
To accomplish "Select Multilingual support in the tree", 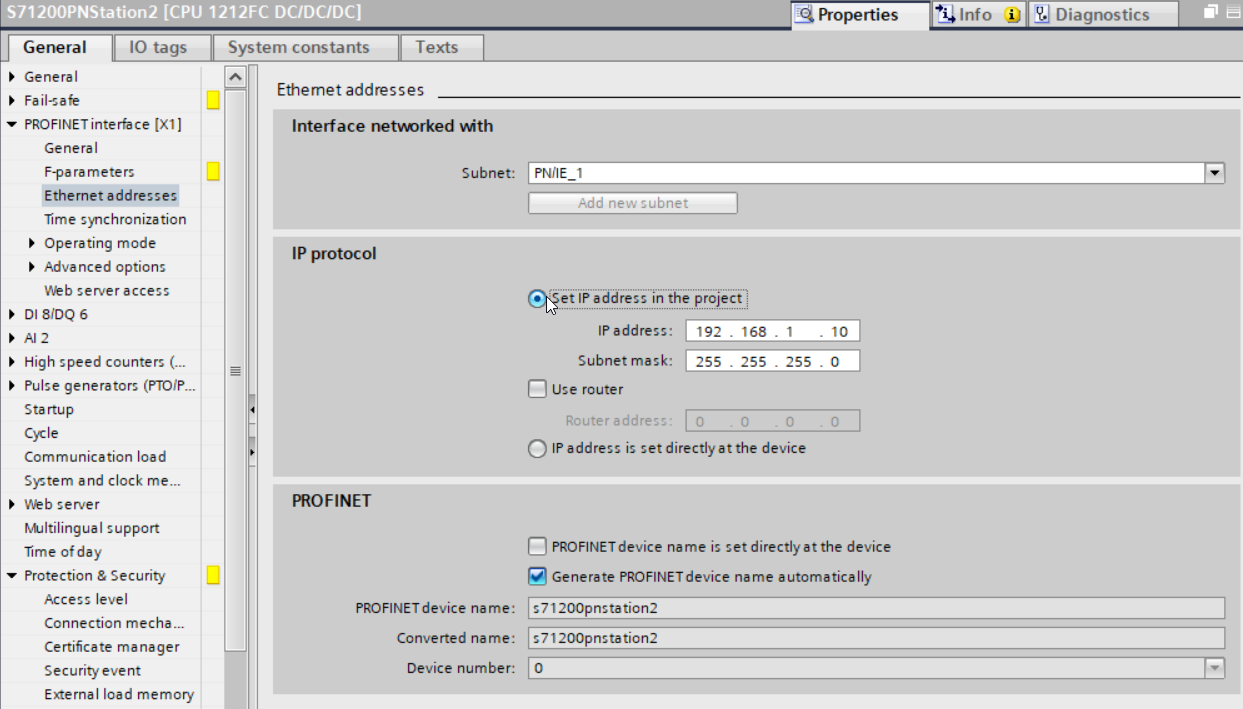I will [x=92, y=528].
